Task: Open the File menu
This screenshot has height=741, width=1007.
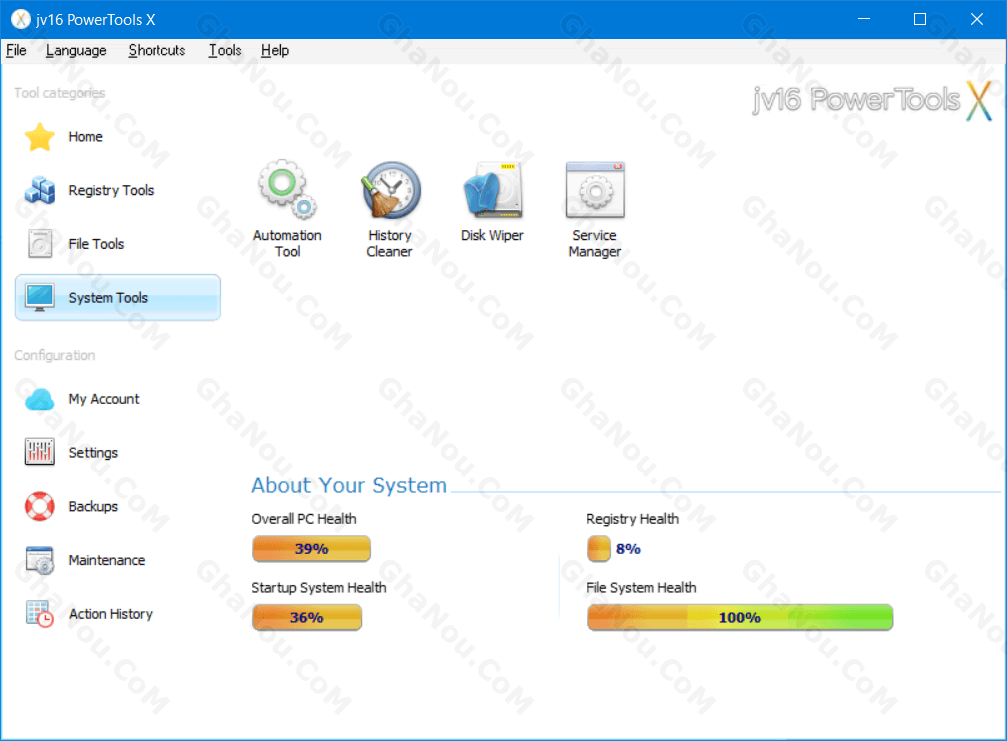Action: point(16,50)
